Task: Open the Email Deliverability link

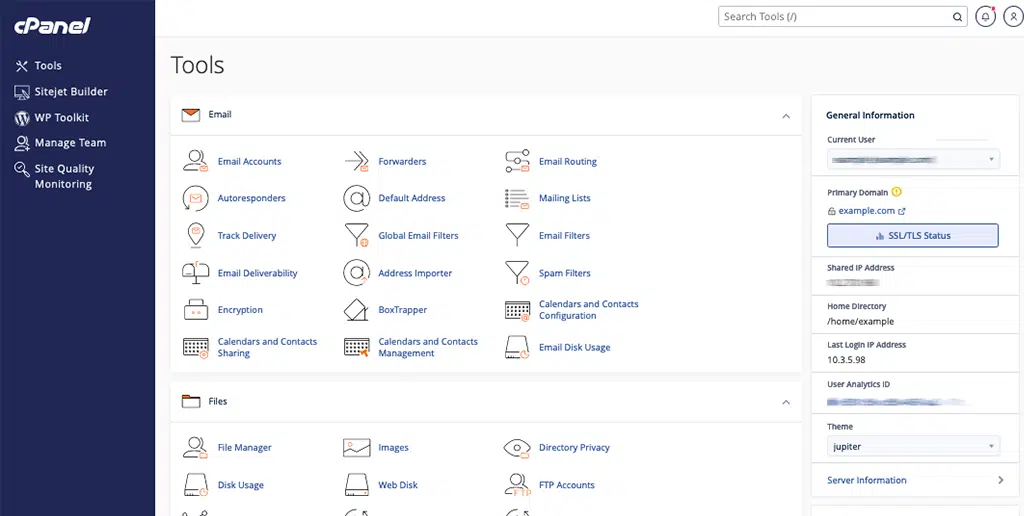Action: pos(257,273)
